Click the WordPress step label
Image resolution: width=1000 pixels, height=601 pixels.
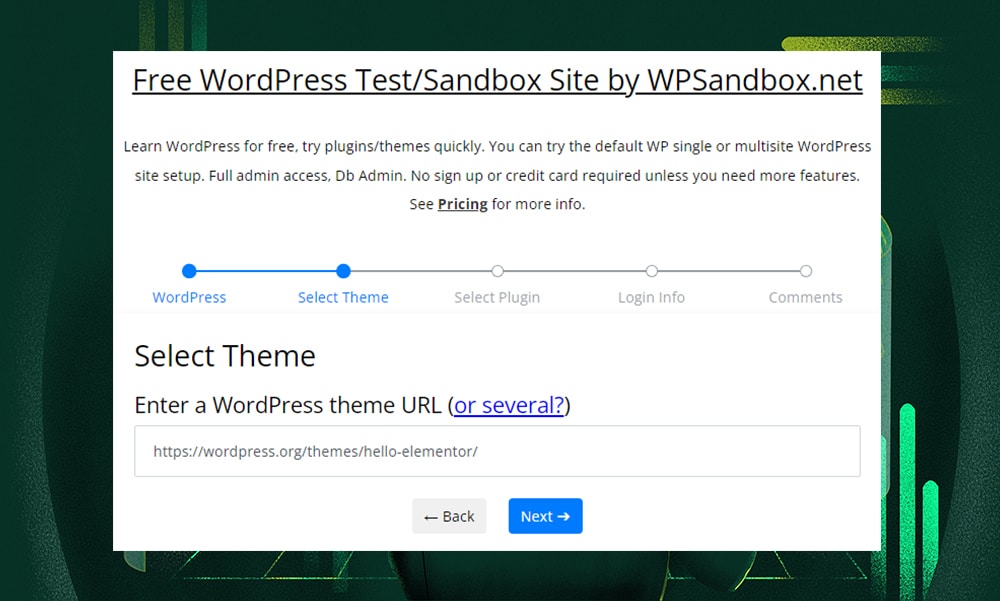coord(189,297)
